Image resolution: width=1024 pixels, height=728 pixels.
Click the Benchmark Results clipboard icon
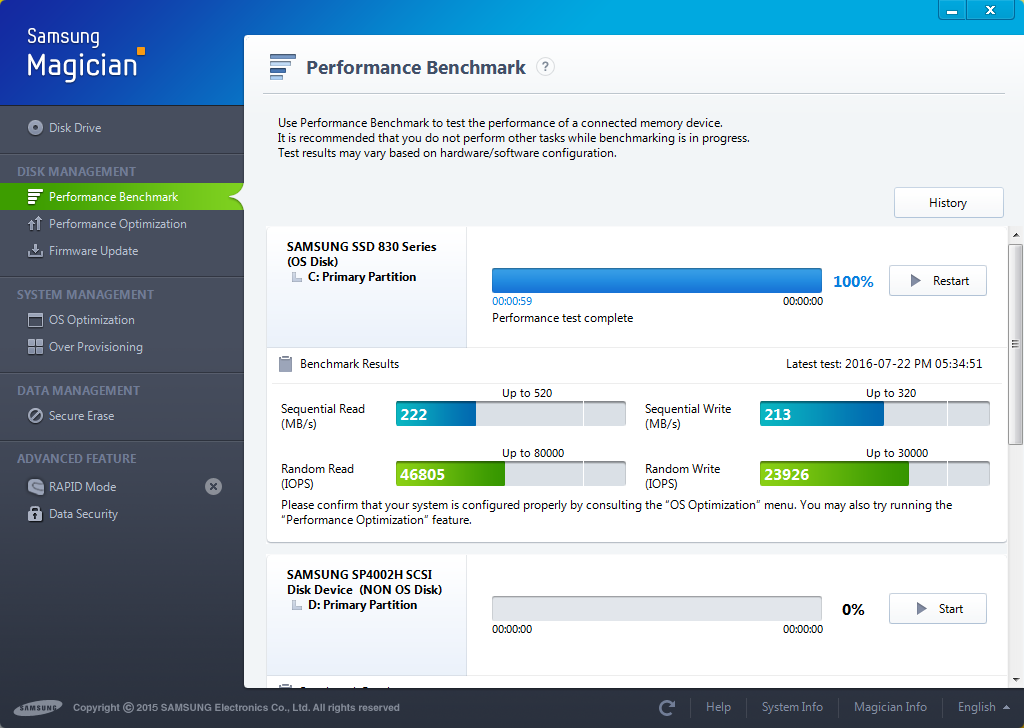[285, 364]
